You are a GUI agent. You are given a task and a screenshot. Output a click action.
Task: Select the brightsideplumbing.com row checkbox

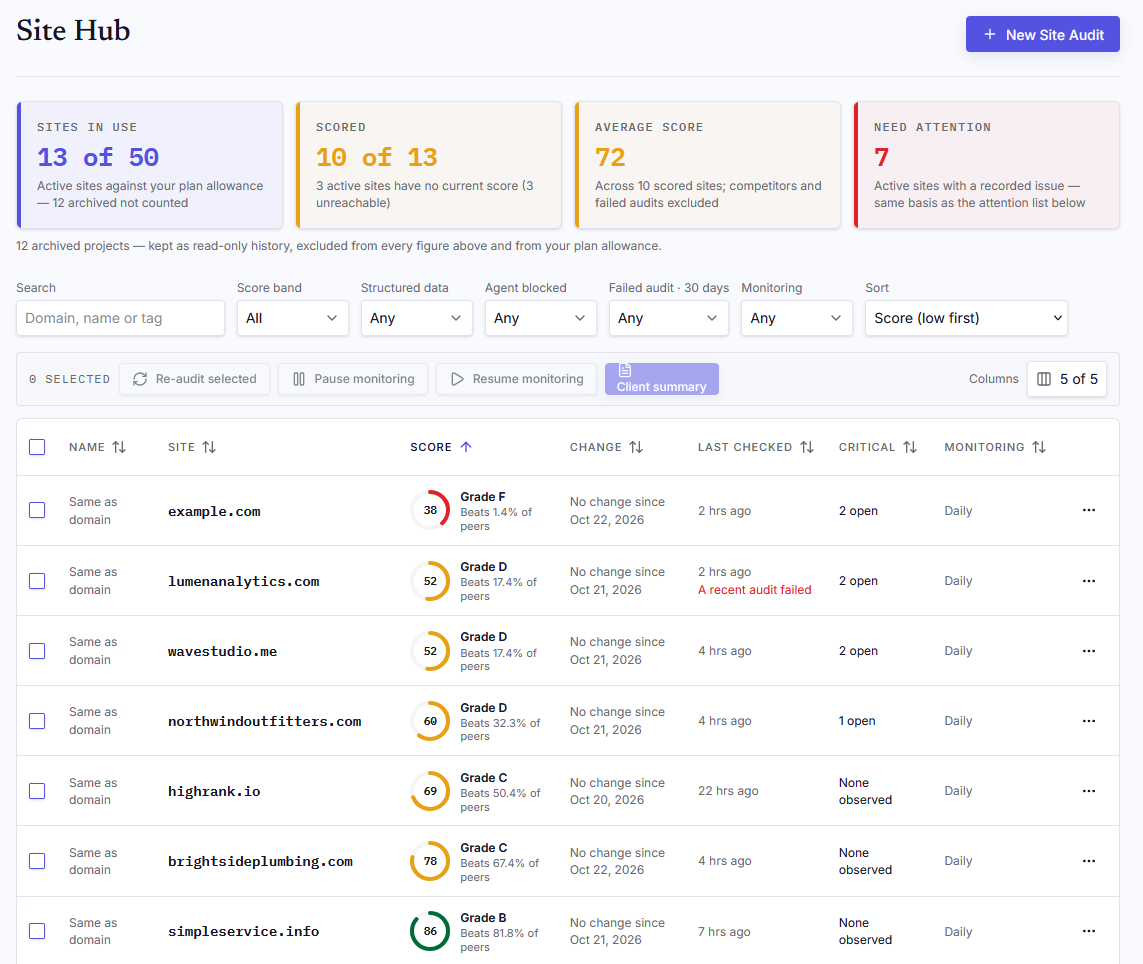(x=37, y=861)
